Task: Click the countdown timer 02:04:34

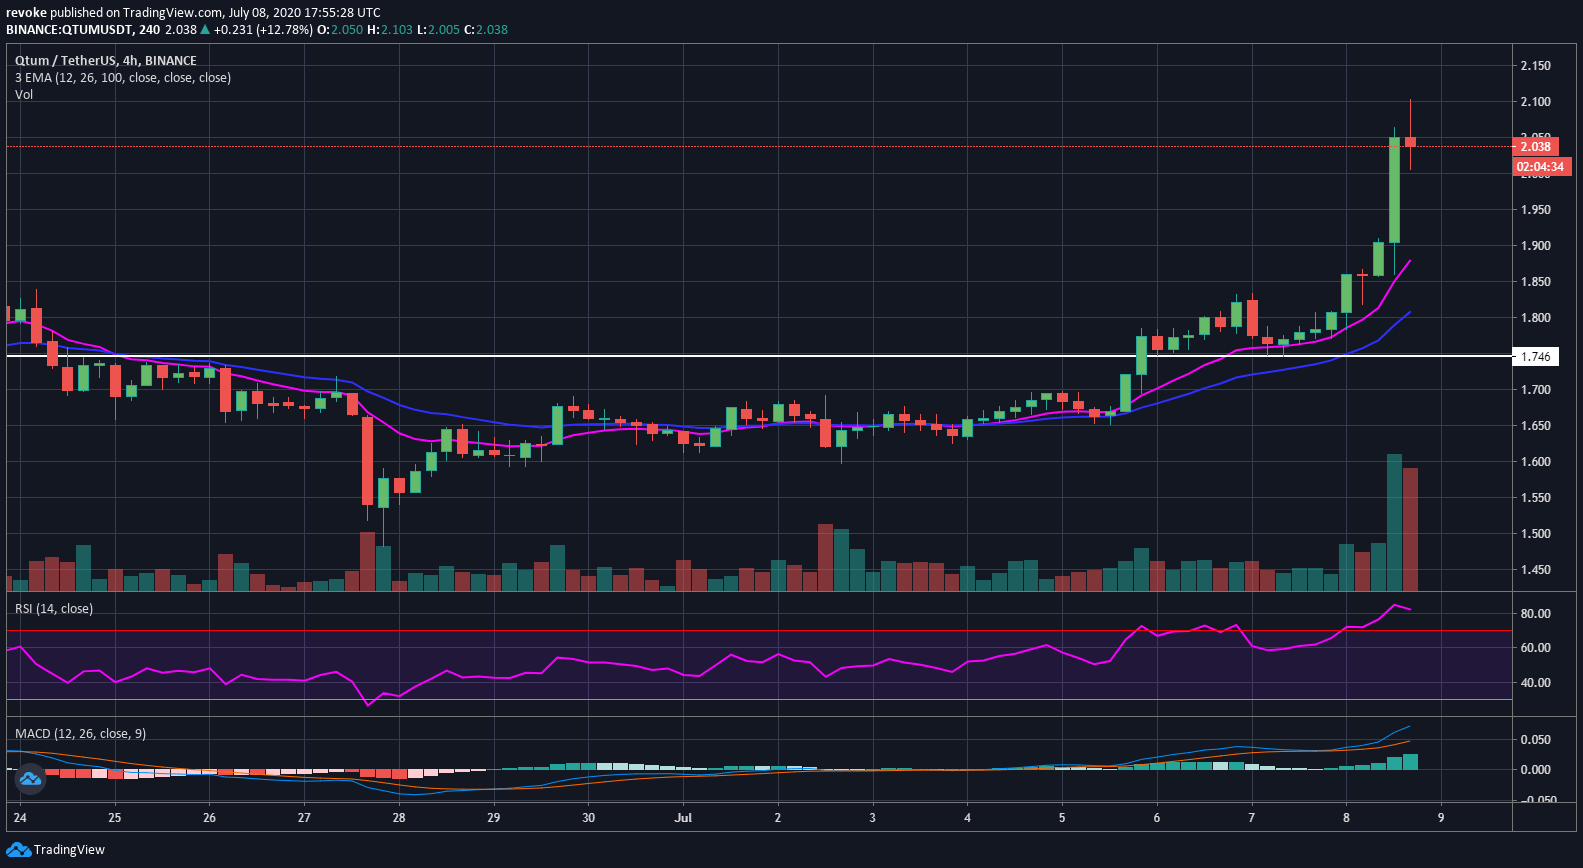Action: tap(1540, 167)
